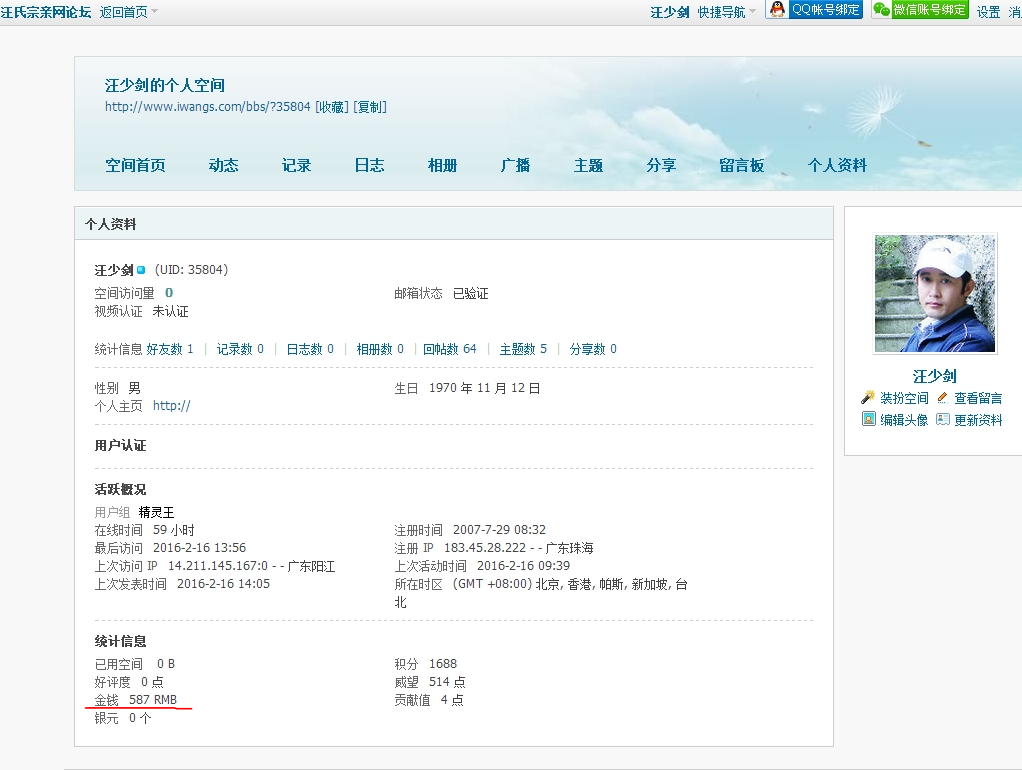Image resolution: width=1022 pixels, height=770 pixels.
Task: Click the magic wand 装扮空间 icon
Action: pos(868,398)
